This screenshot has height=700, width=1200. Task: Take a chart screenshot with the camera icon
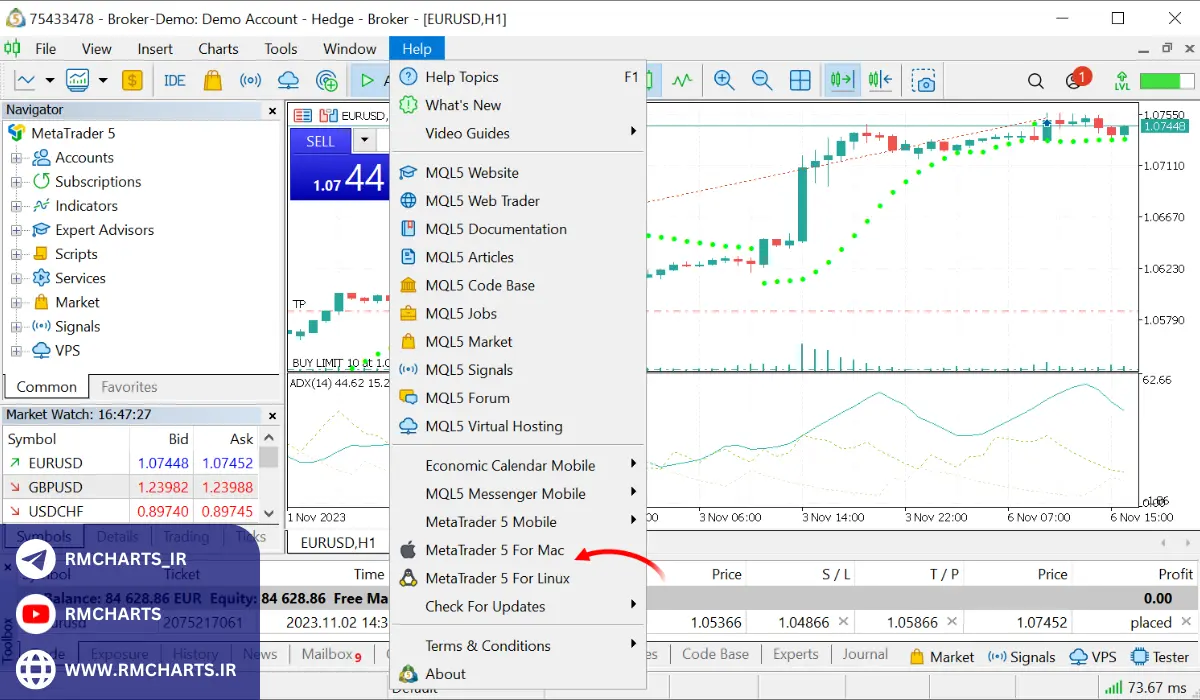pyautogui.click(x=923, y=81)
